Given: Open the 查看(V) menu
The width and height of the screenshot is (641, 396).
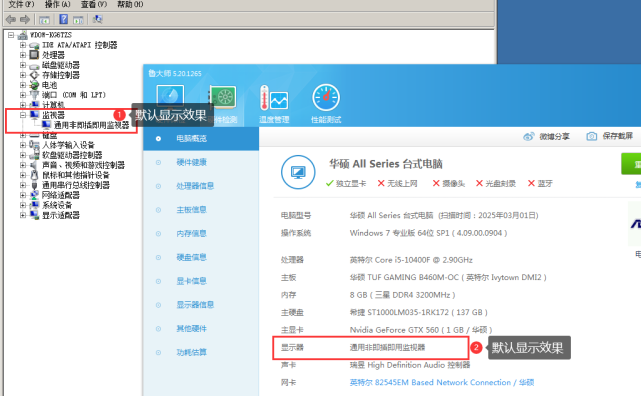Looking at the screenshot, I should (94, 4).
